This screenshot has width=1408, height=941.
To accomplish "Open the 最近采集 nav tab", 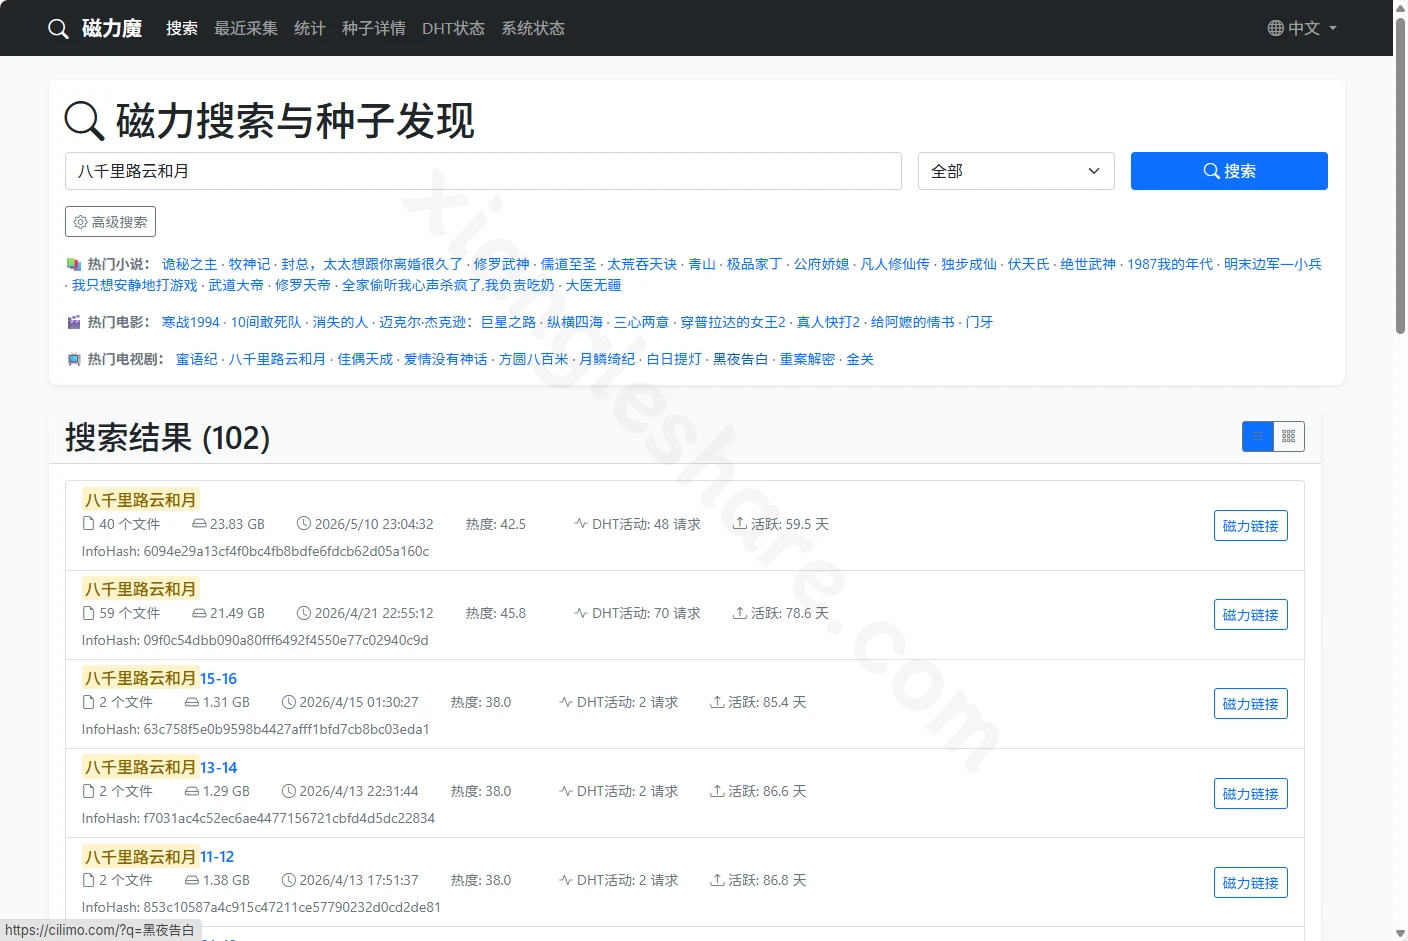I will pos(246,28).
